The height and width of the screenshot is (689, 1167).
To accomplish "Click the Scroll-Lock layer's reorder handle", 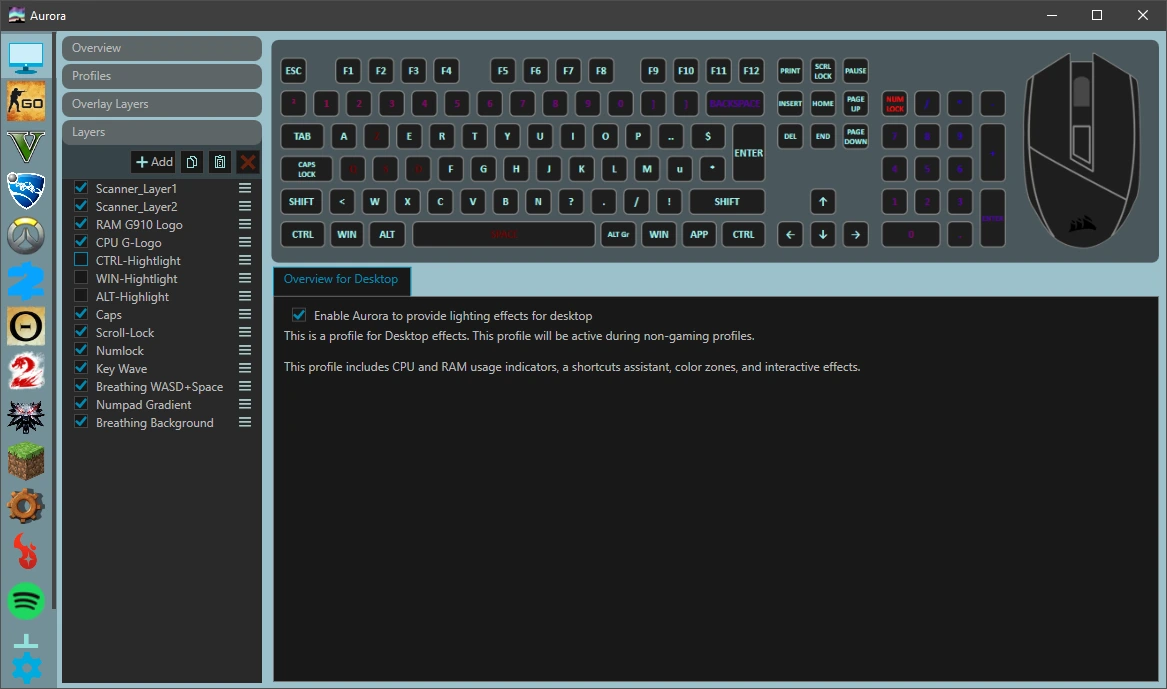I will 245,332.
